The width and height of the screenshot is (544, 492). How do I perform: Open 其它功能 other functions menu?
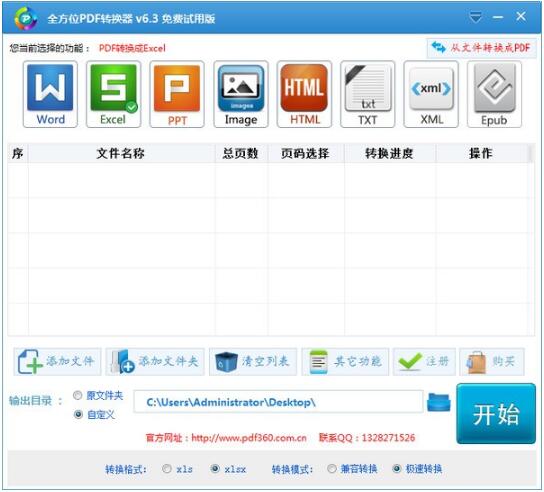(x=345, y=362)
